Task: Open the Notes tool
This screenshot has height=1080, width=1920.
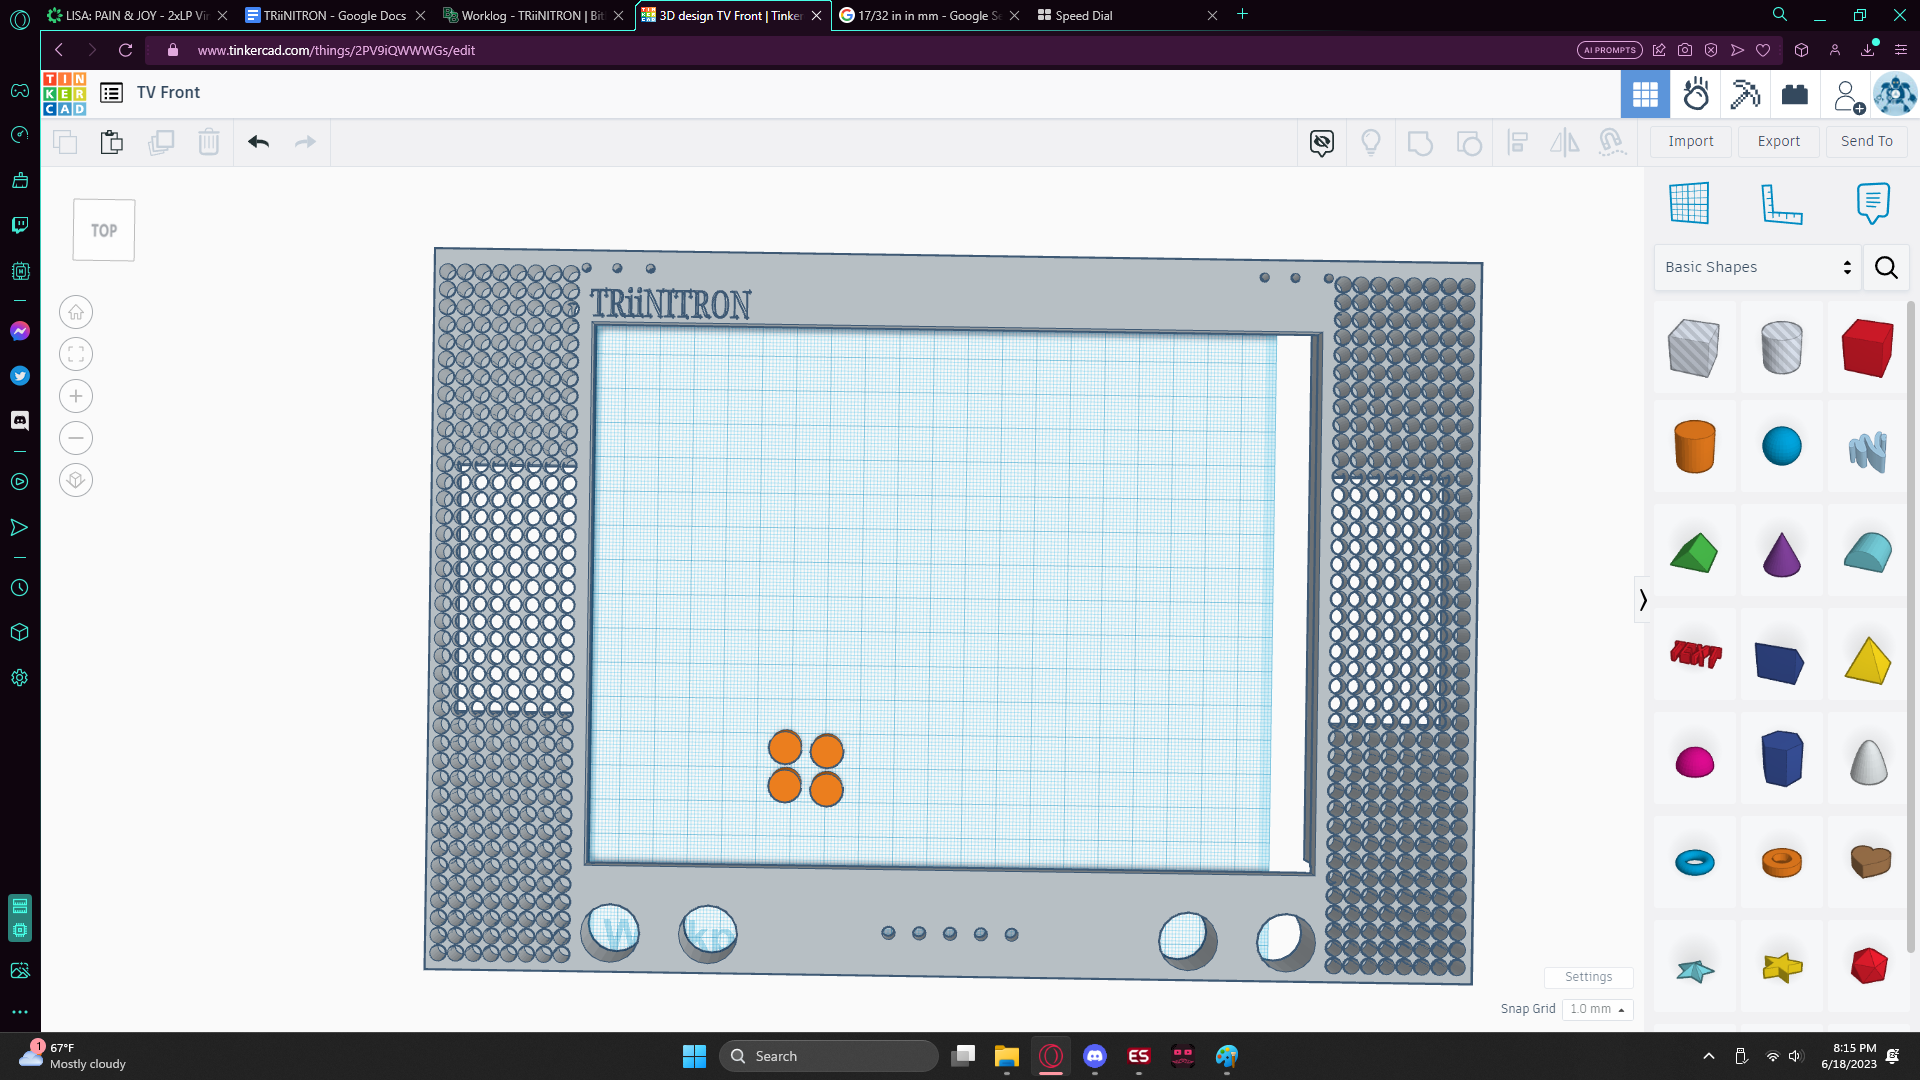Action: point(1873,203)
